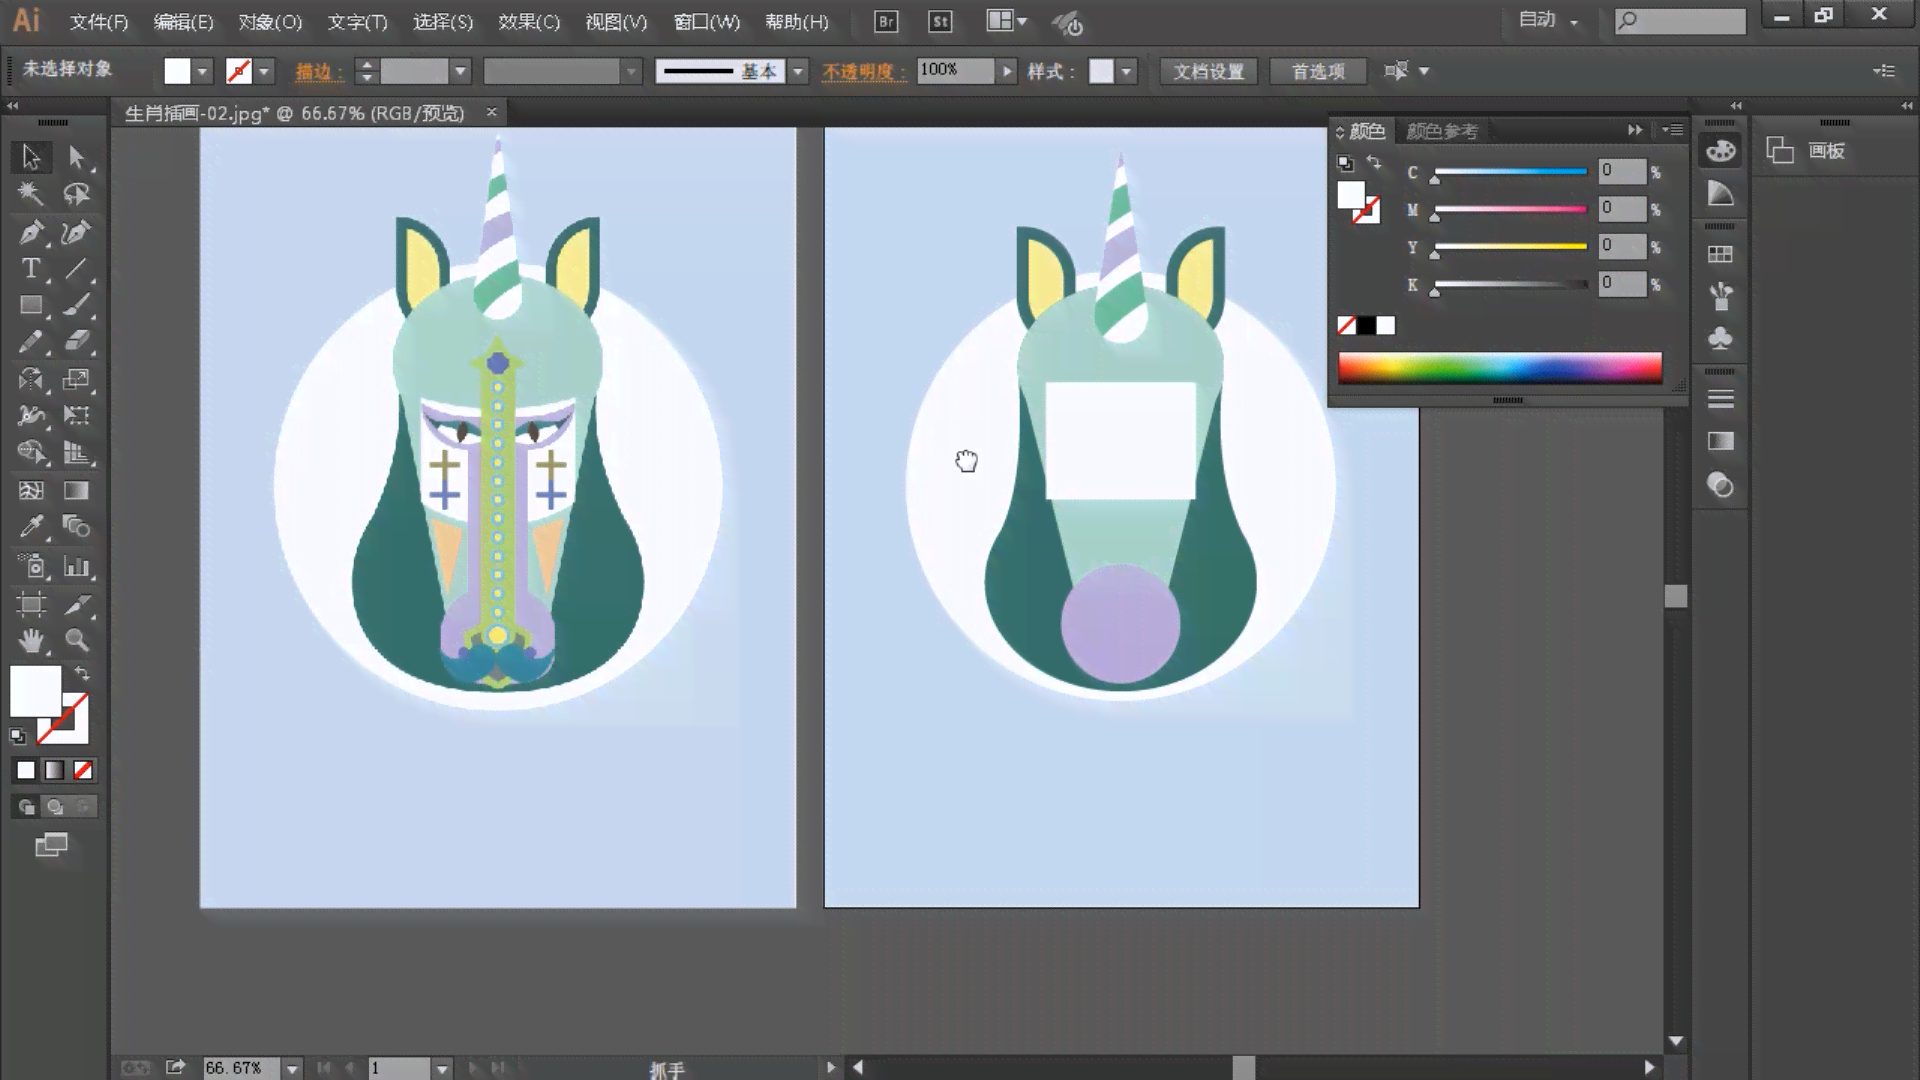Click the 首选项 button
This screenshot has height=1080, width=1920.
[1317, 71]
